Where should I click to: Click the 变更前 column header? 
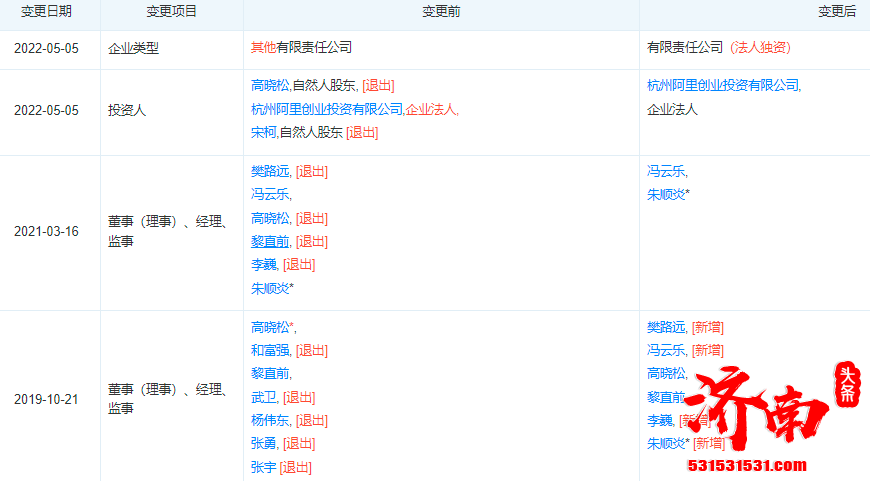coord(441,12)
